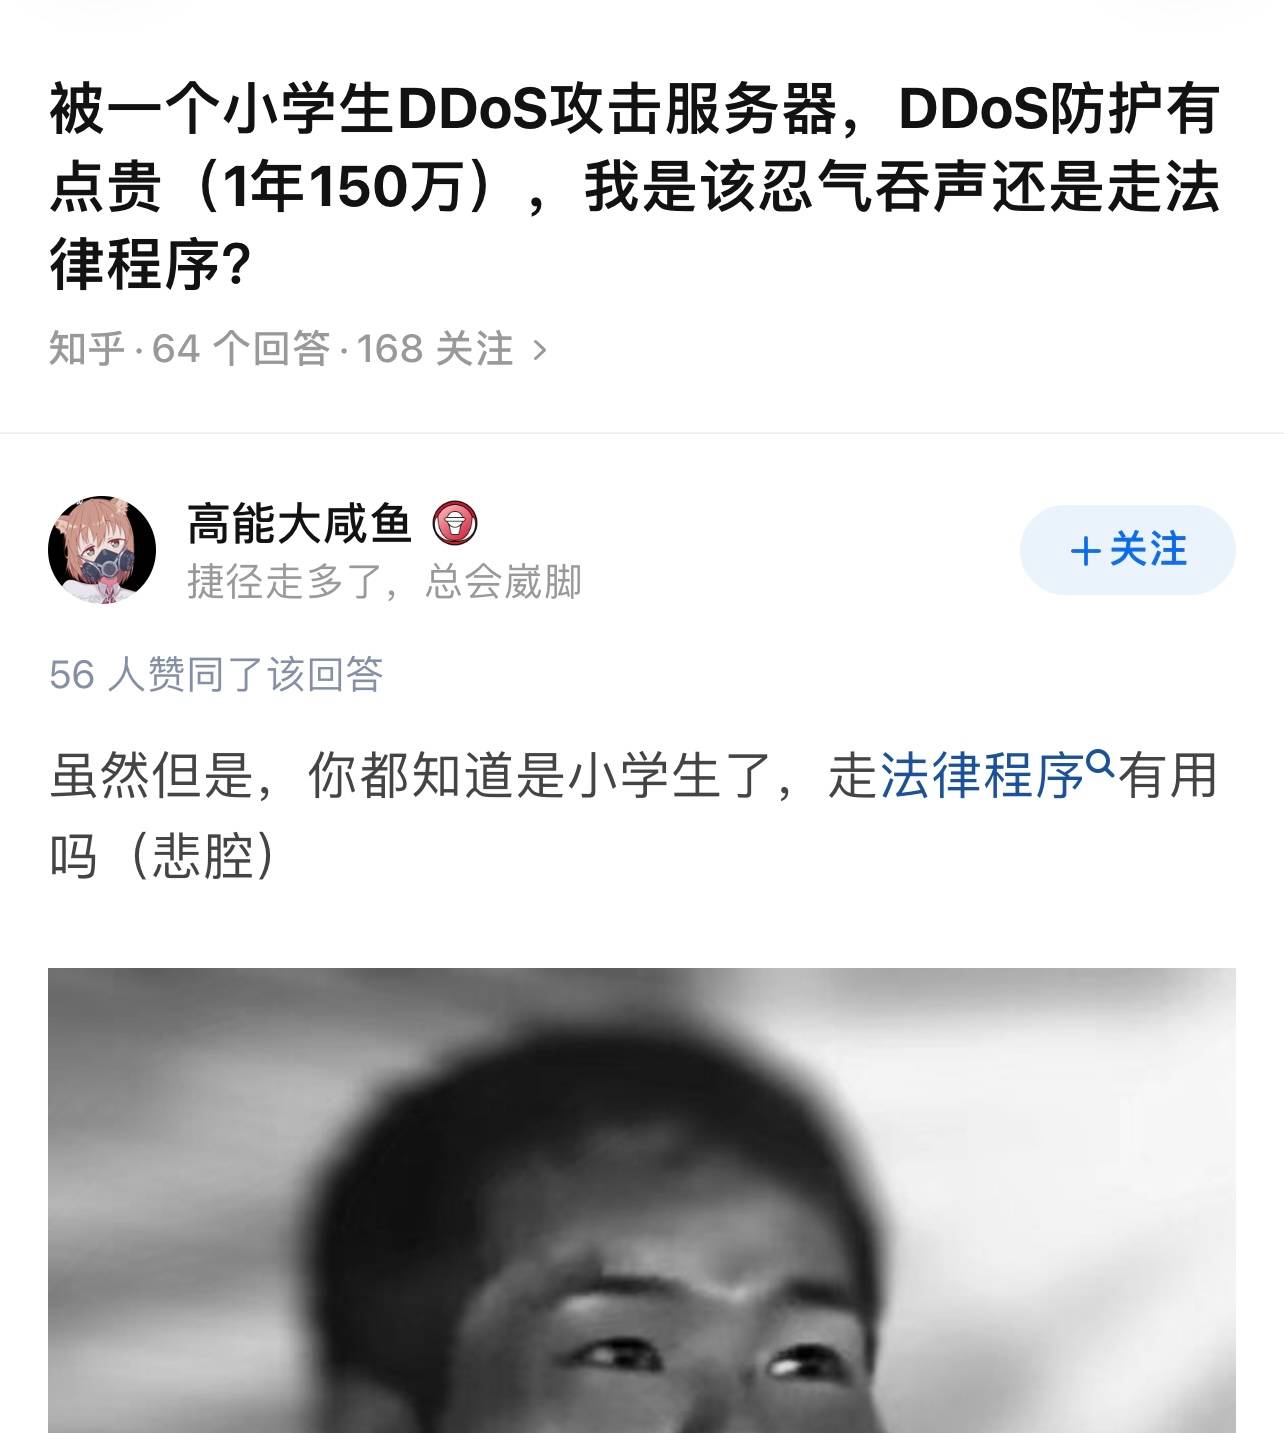Open the chevron arrow after 168 关注

(540, 349)
